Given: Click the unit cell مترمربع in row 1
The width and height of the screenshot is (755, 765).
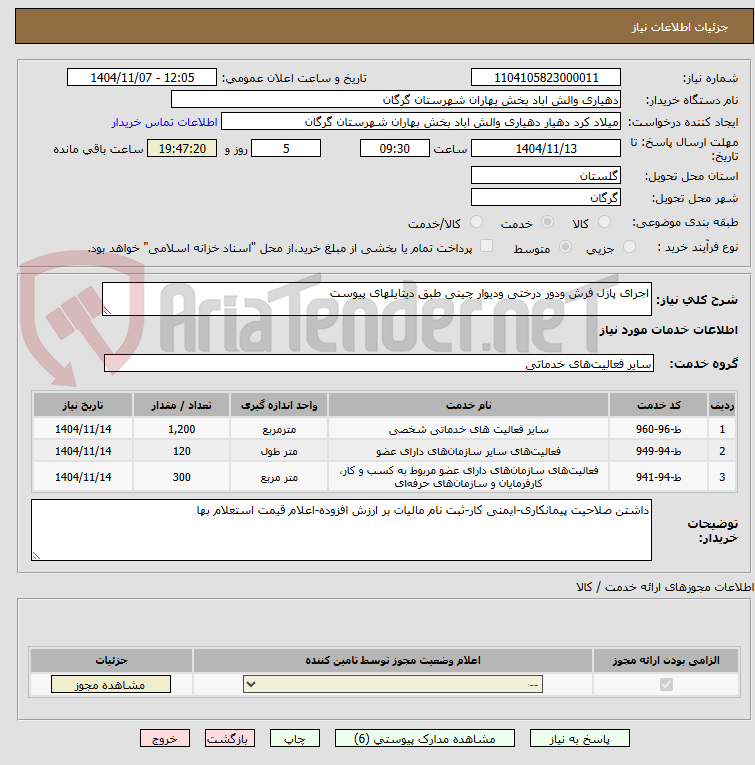Looking at the screenshot, I should coord(279,429).
